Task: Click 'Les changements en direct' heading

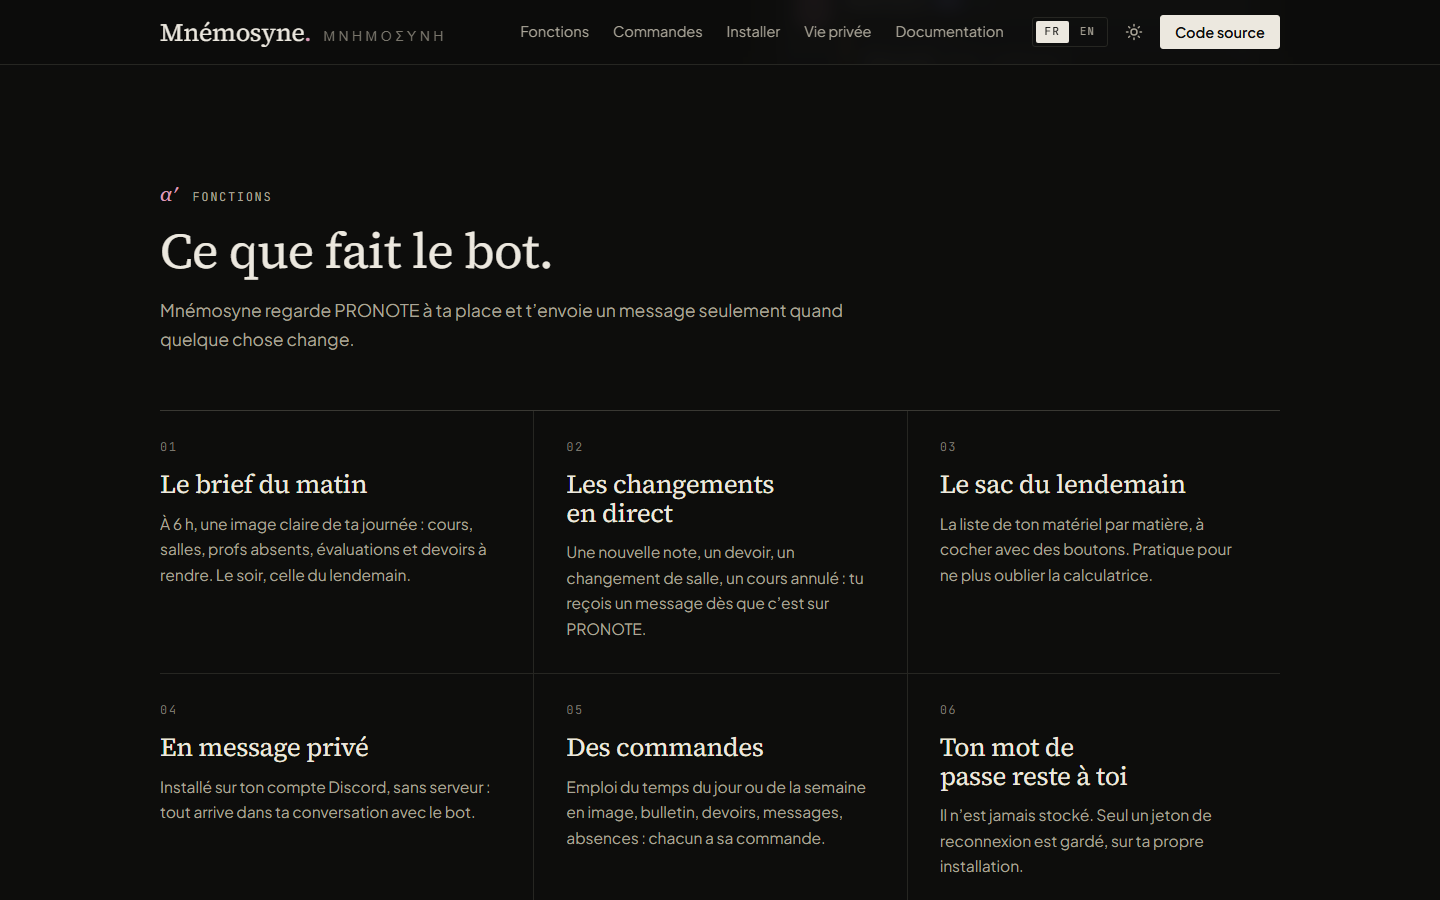Action: click(670, 498)
